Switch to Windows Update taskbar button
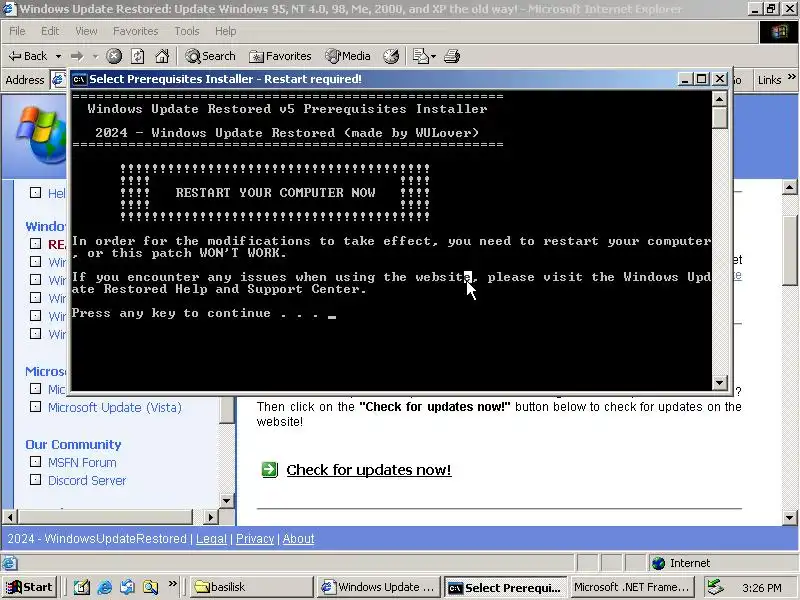The height and width of the screenshot is (600, 800). [378, 587]
